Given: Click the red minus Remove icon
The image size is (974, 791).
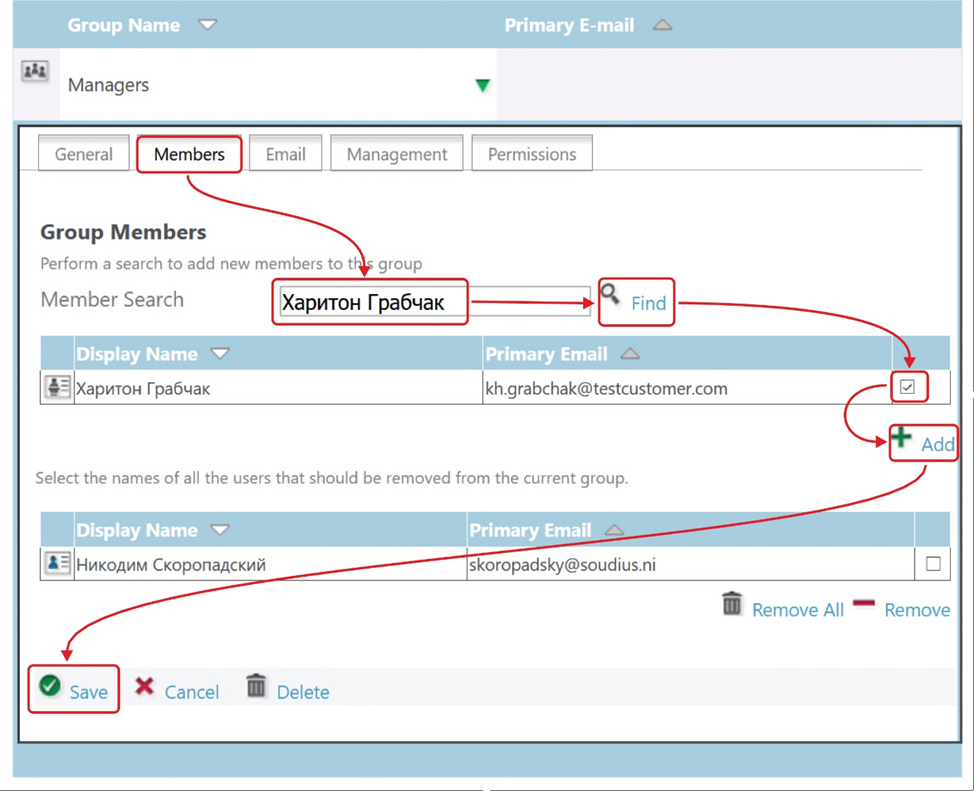Looking at the screenshot, I should [x=864, y=605].
